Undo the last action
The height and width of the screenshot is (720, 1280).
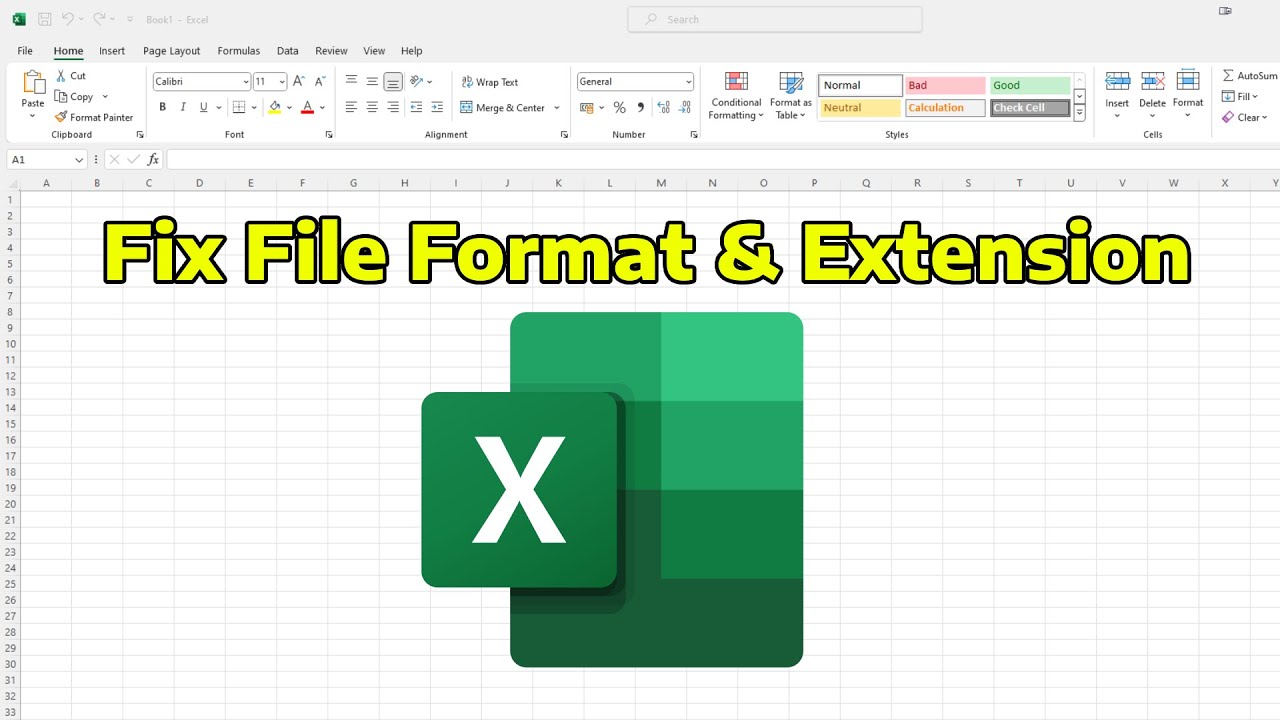coord(67,19)
